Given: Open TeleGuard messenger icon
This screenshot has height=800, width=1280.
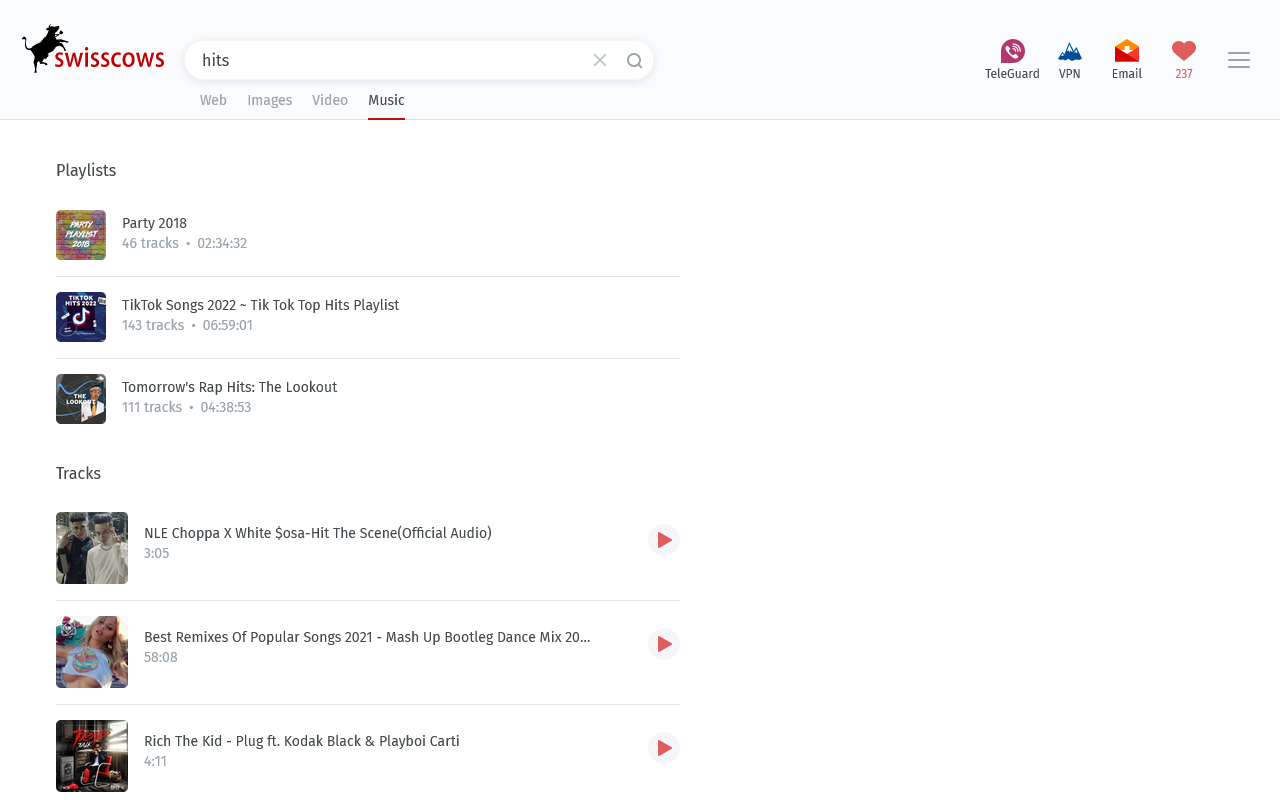Looking at the screenshot, I should 1012,60.
